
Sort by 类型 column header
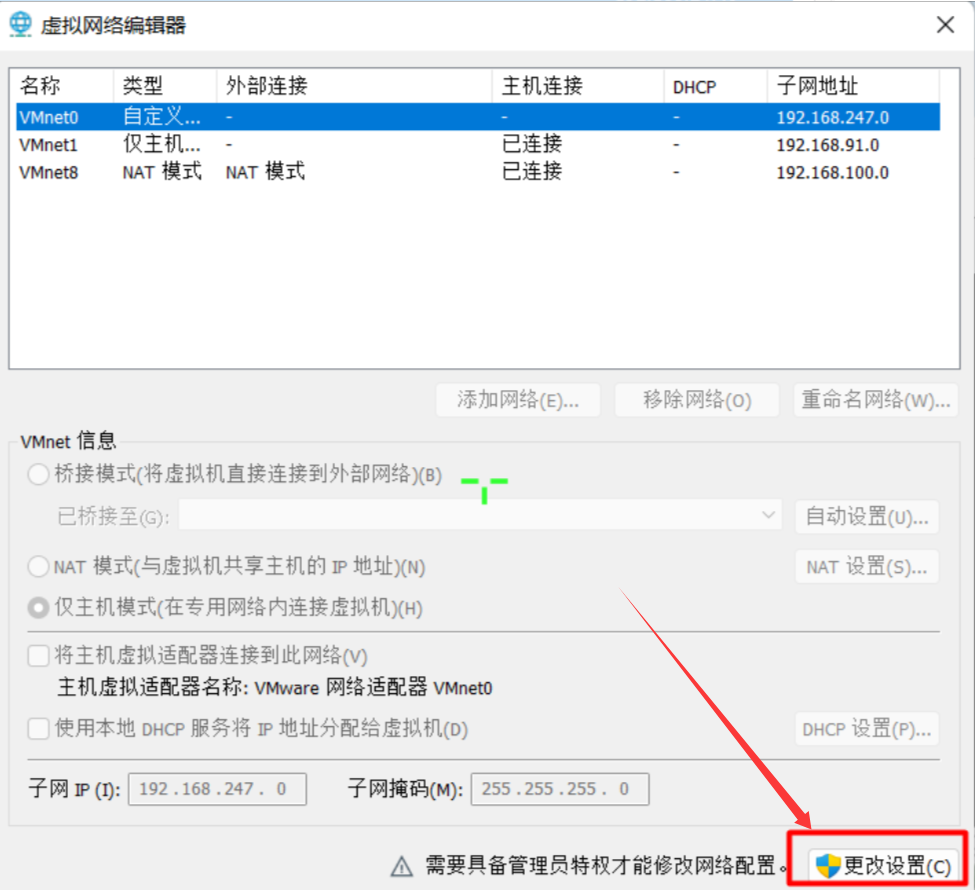point(165,86)
